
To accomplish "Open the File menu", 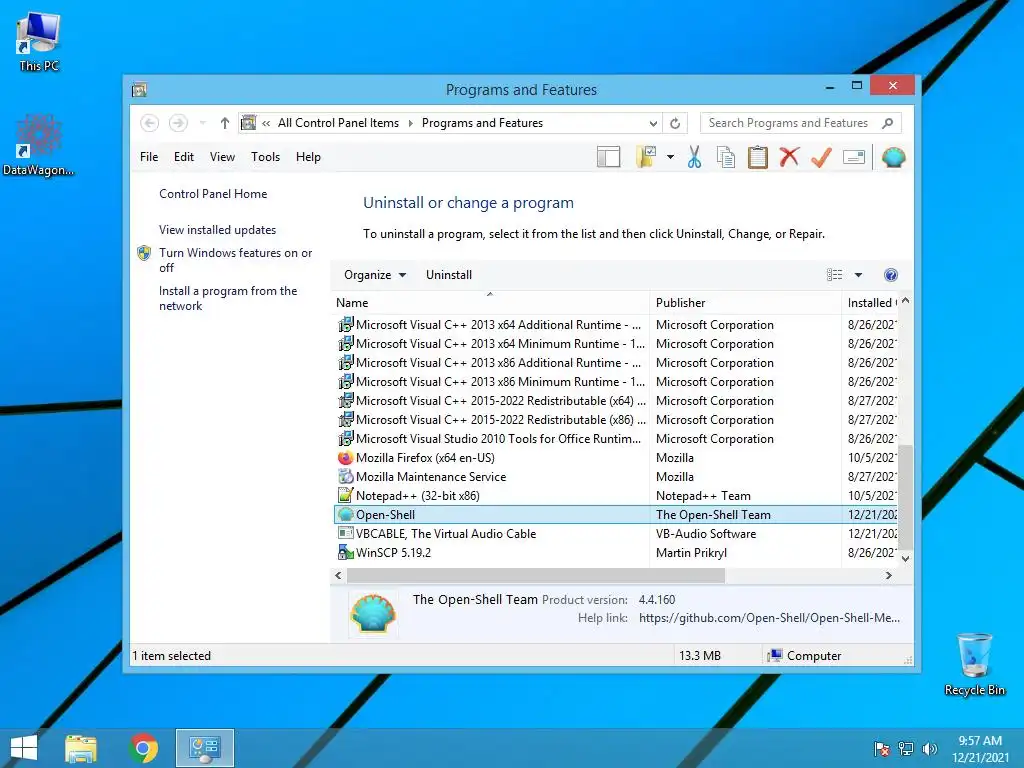I will click(149, 157).
